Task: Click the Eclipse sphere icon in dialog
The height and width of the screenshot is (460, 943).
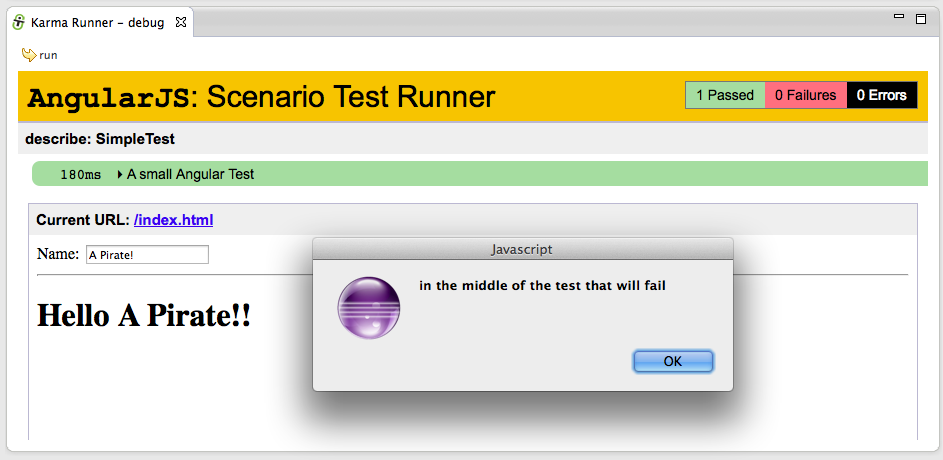Action: (370, 307)
